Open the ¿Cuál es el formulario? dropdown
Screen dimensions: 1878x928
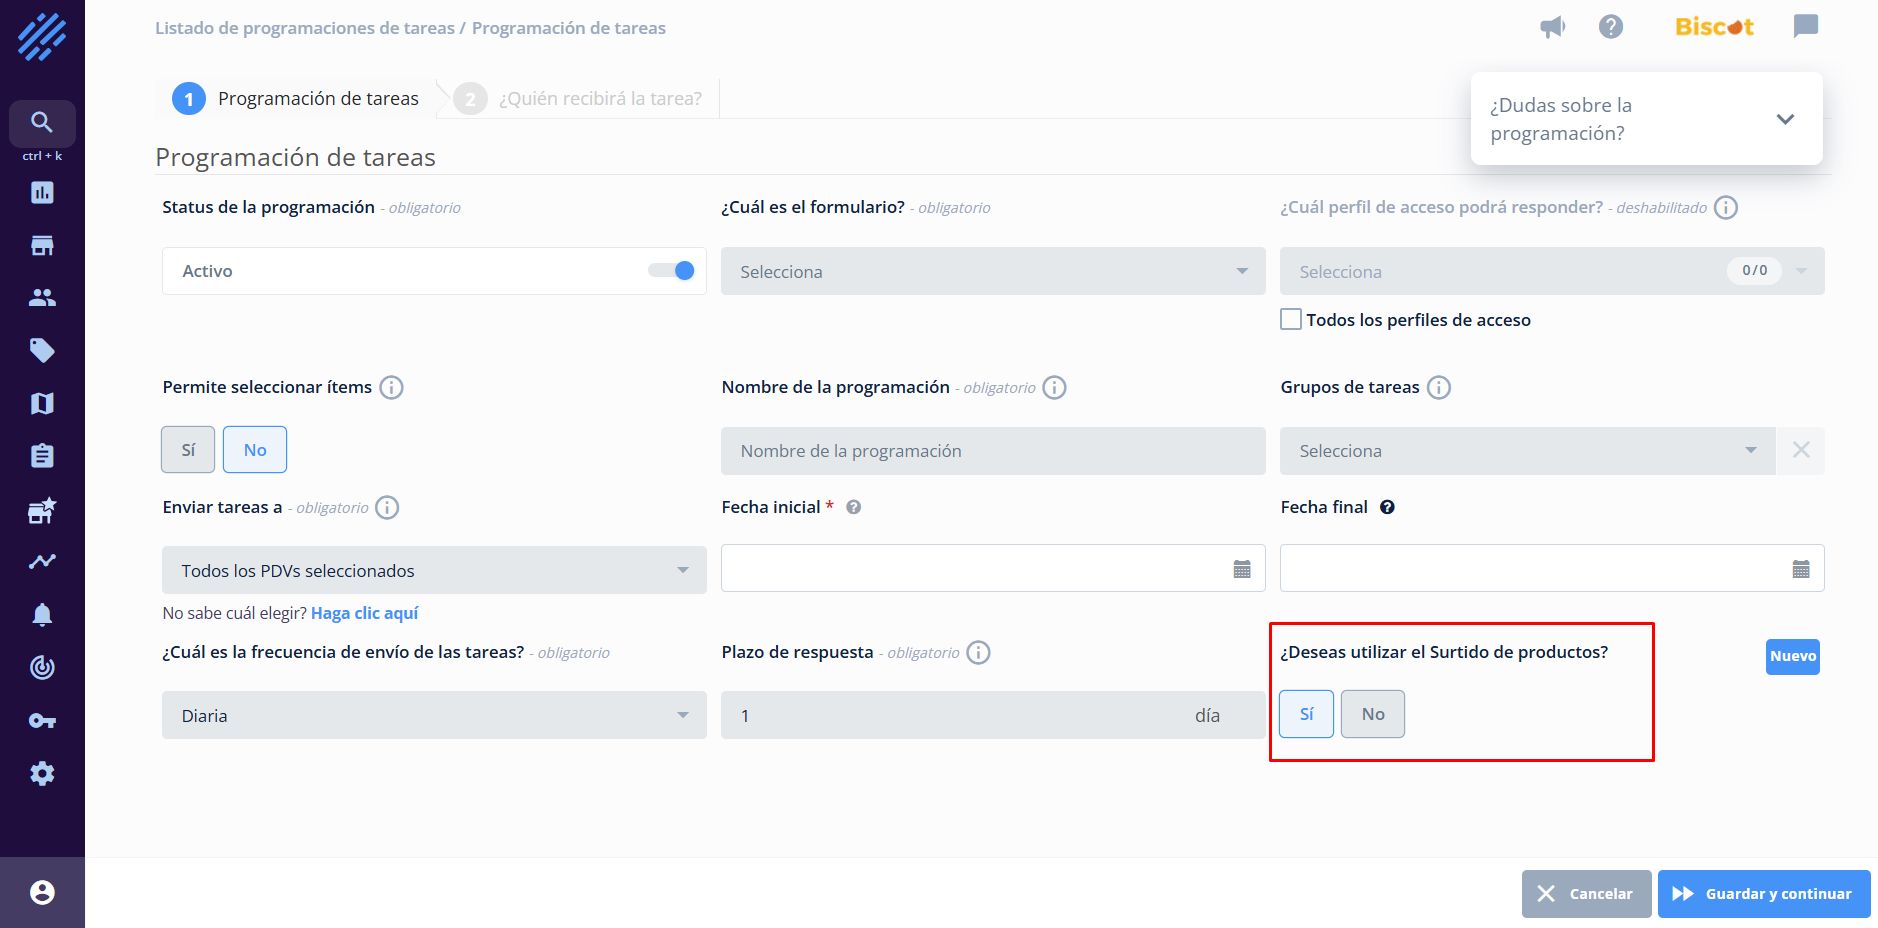992,271
